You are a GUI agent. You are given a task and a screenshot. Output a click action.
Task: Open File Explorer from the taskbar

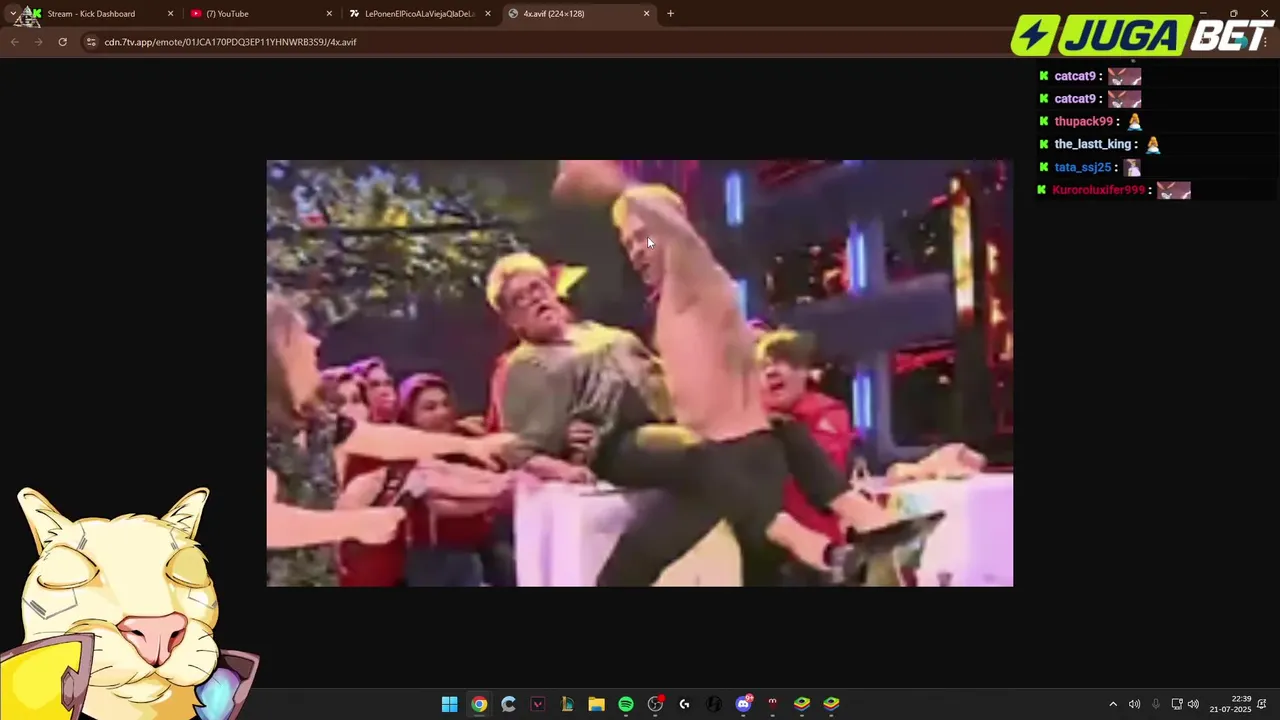(x=596, y=704)
